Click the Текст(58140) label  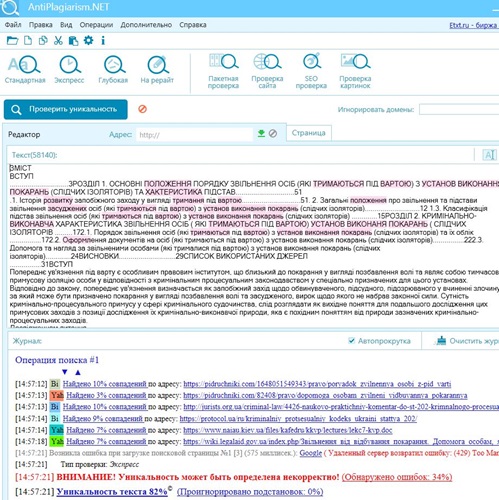coord(34,155)
